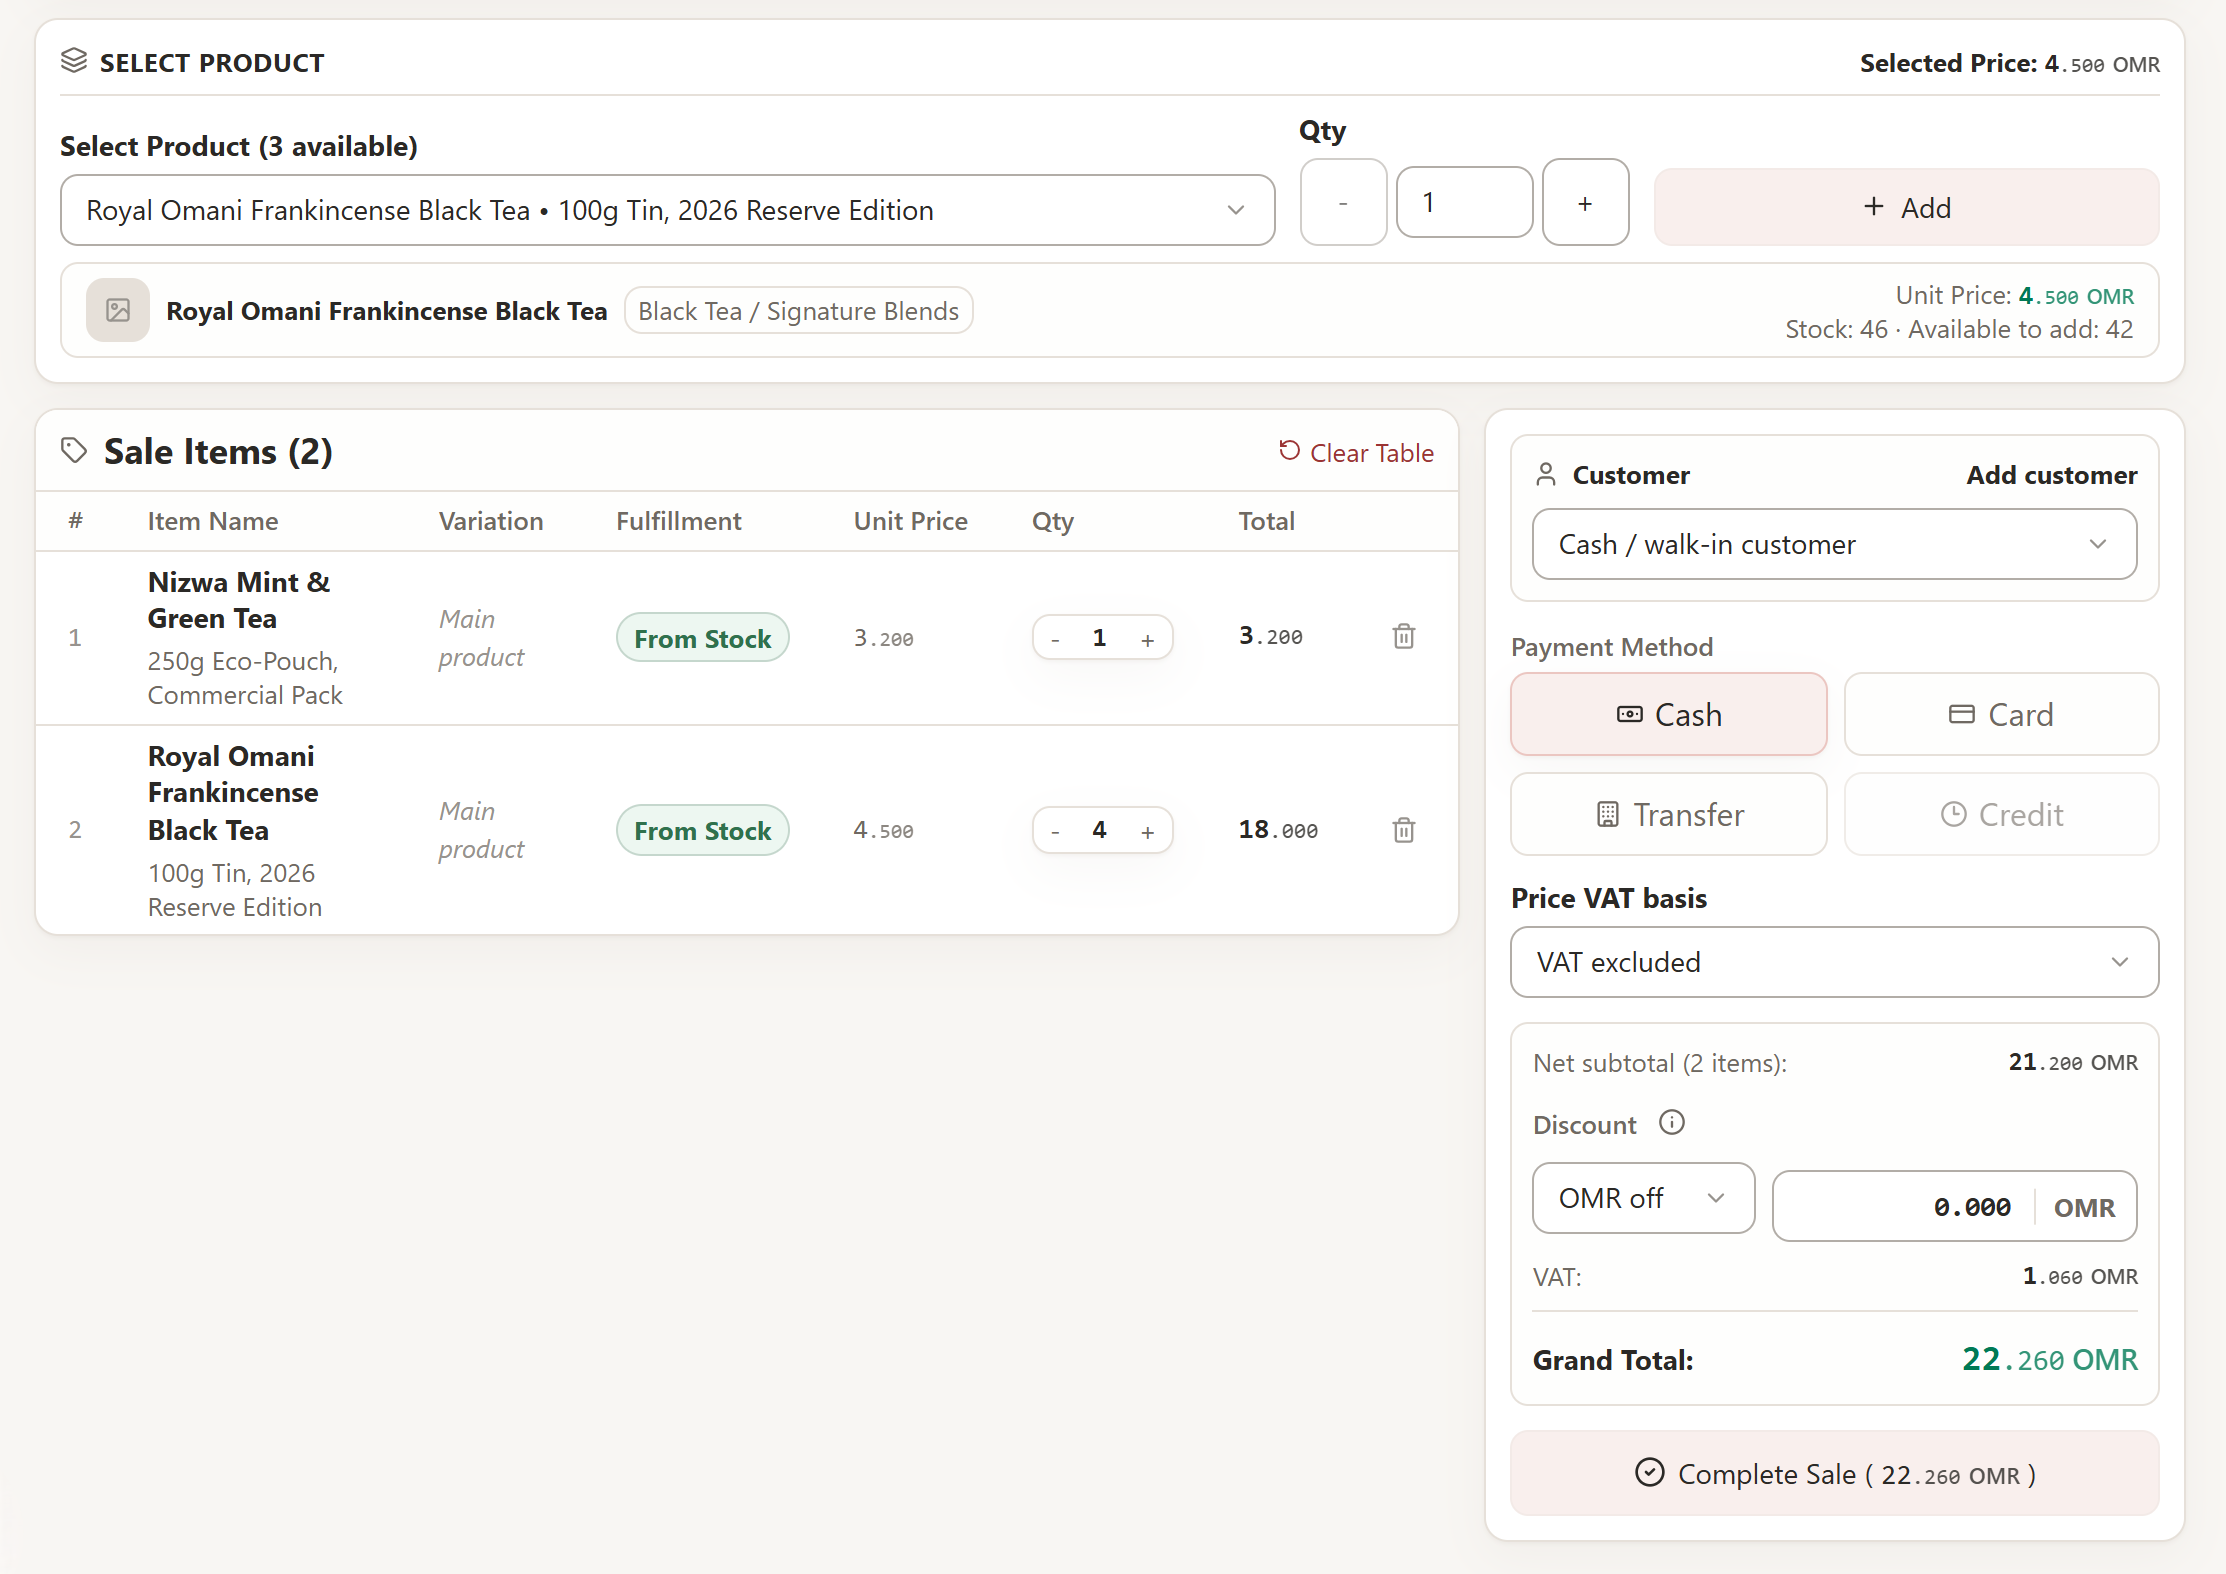Increase quantity for Royal Omani Frankincense Black Tea
This screenshot has height=1574, width=2226.
pyautogui.click(x=1148, y=831)
